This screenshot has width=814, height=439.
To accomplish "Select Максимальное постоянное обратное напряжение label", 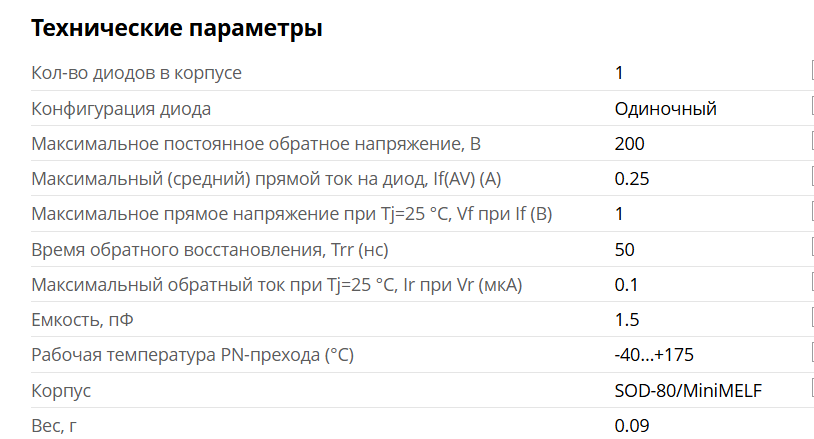I will pyautogui.click(x=256, y=144).
